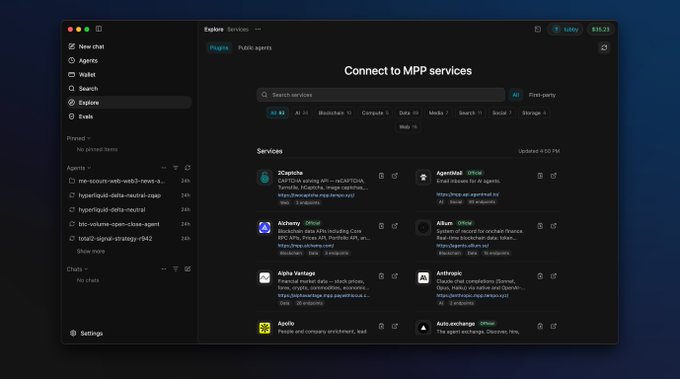Open agent me-scours-web-web3-news

coord(129,181)
